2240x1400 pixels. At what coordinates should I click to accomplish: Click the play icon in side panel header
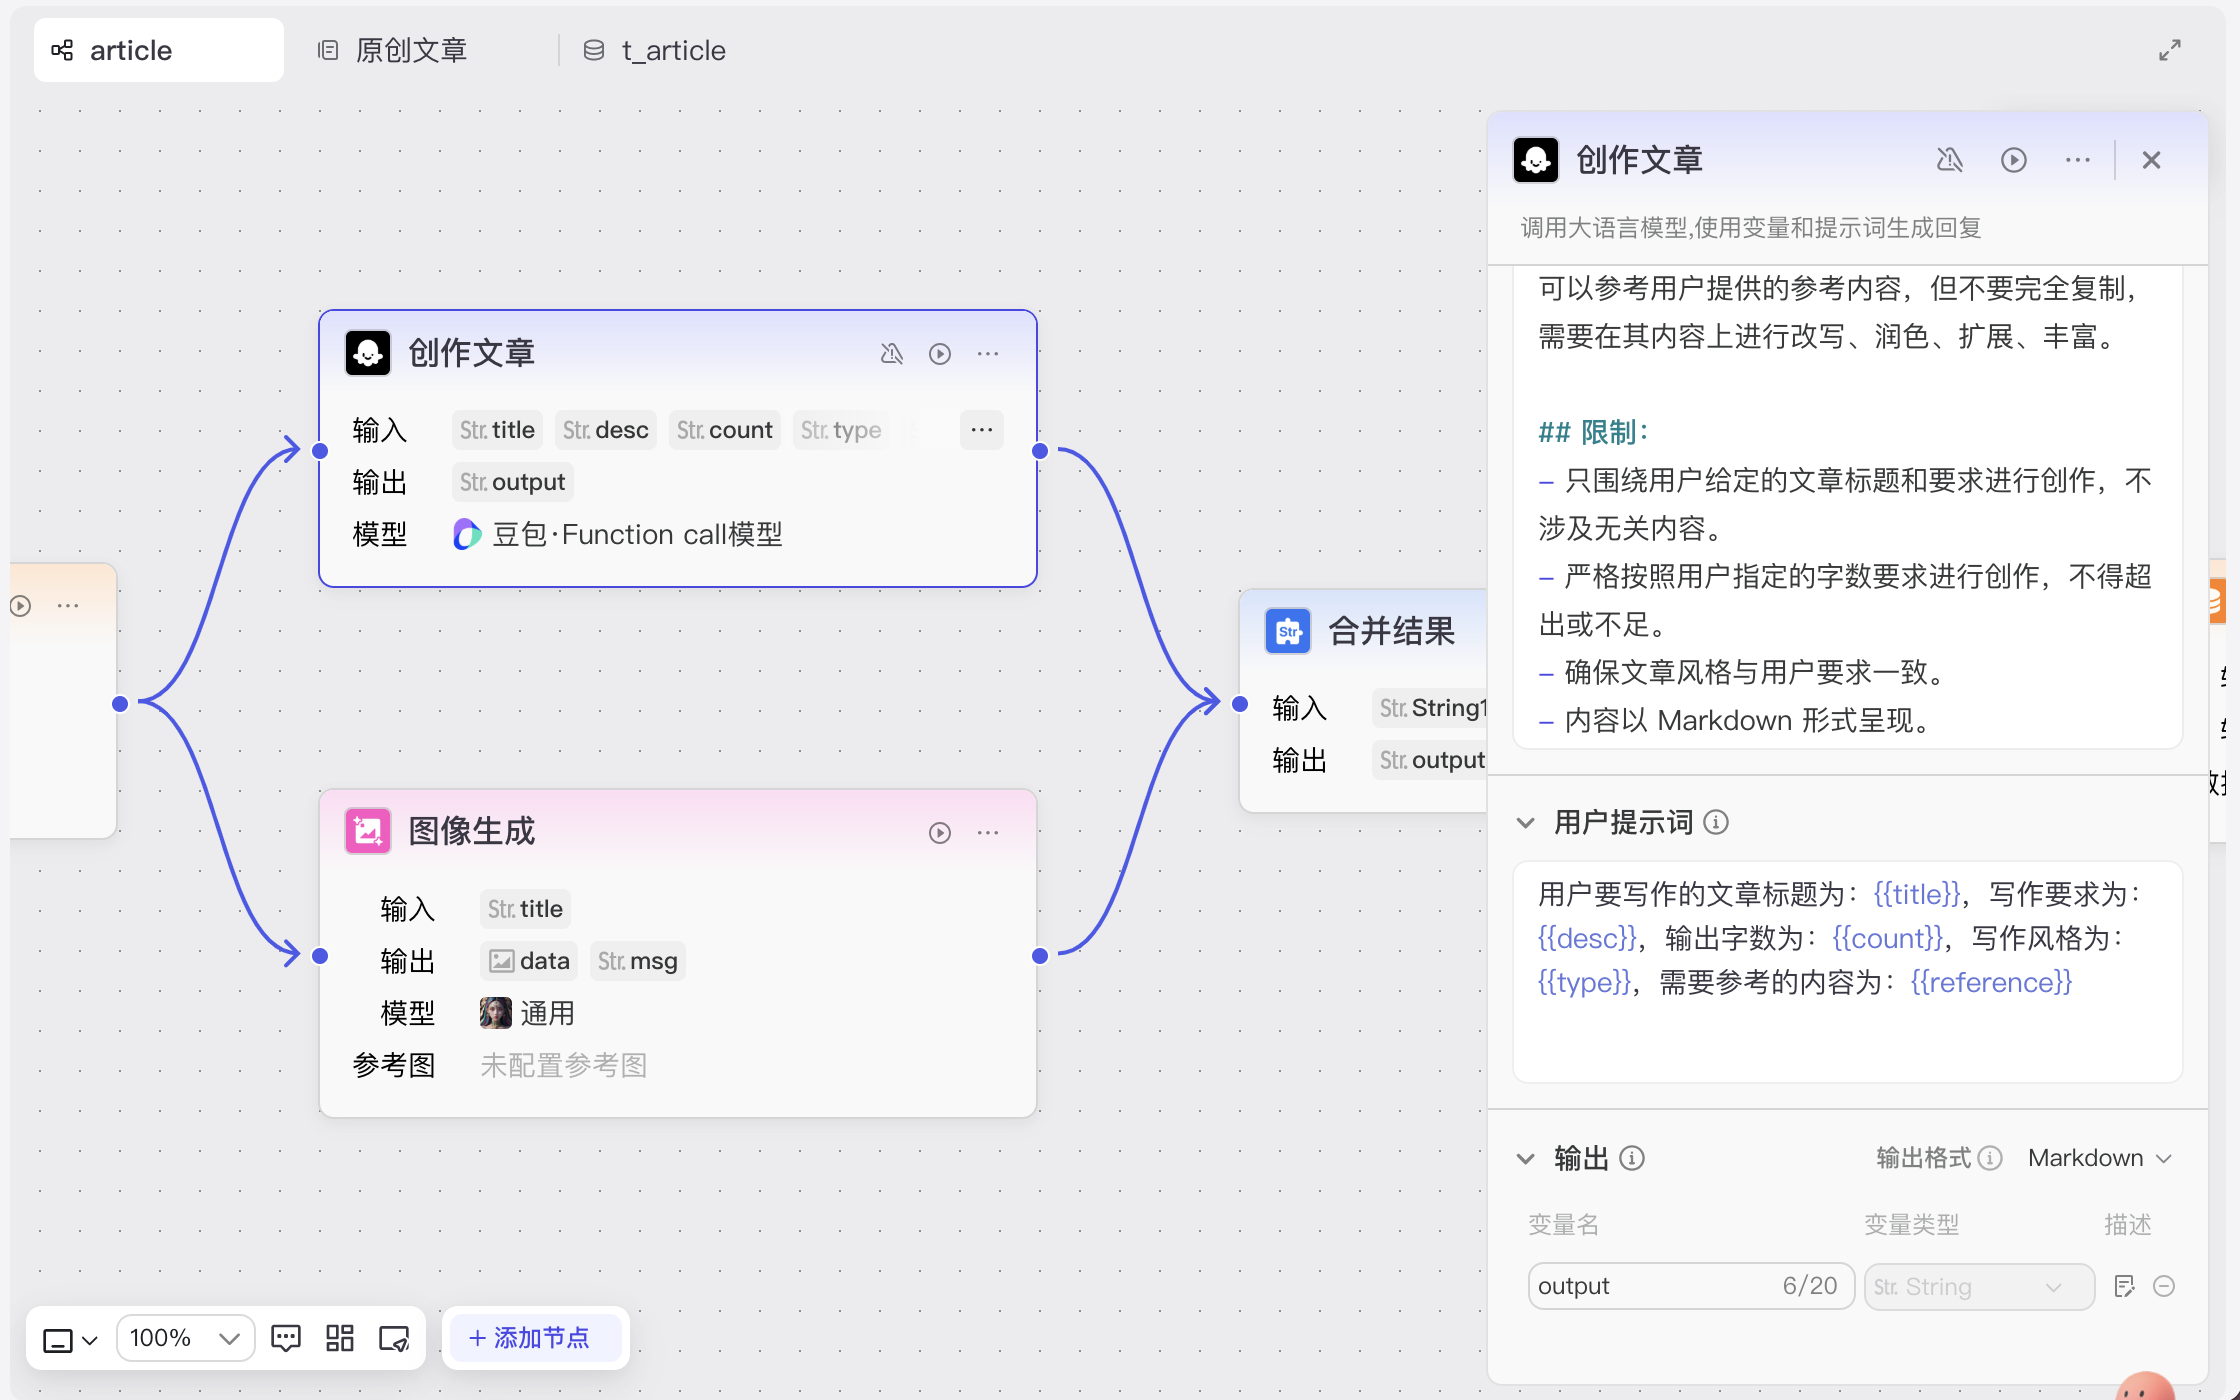[x=2013, y=160]
